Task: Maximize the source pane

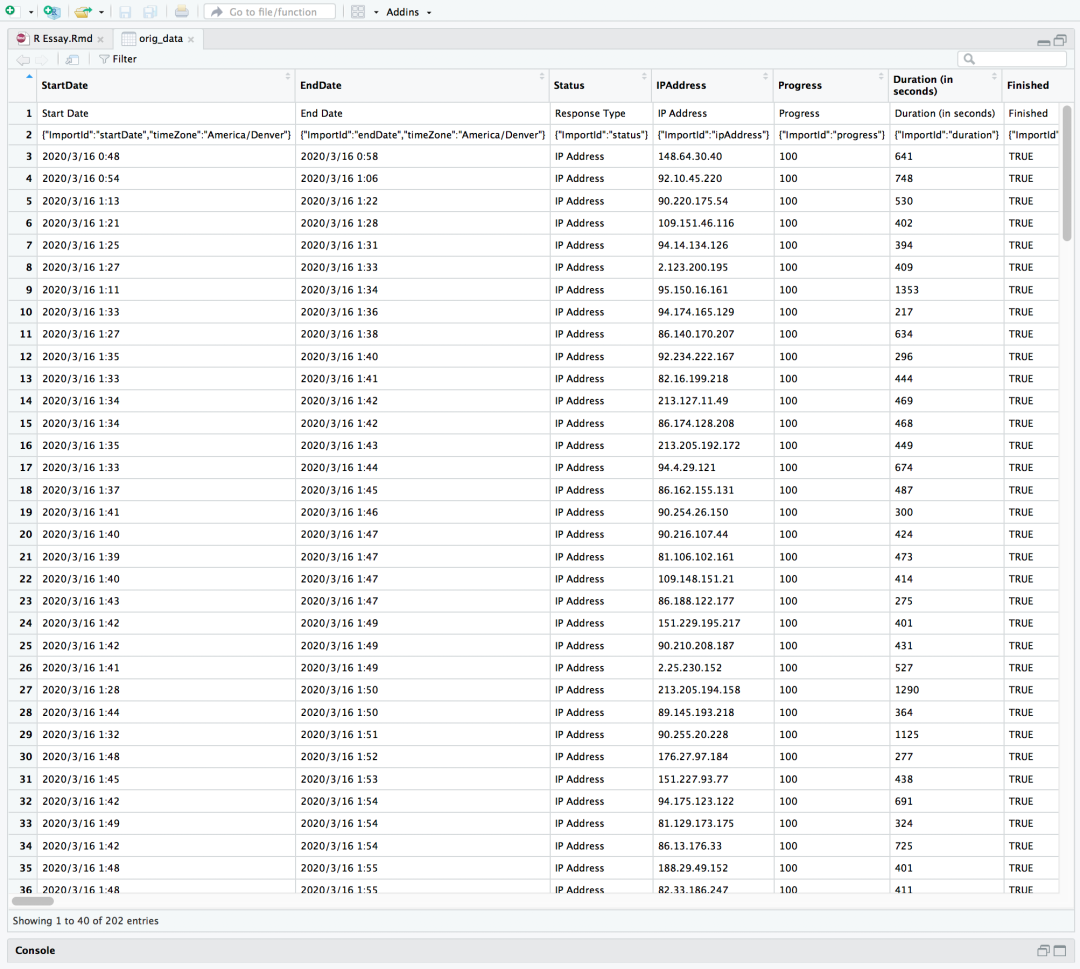Action: (1060, 41)
